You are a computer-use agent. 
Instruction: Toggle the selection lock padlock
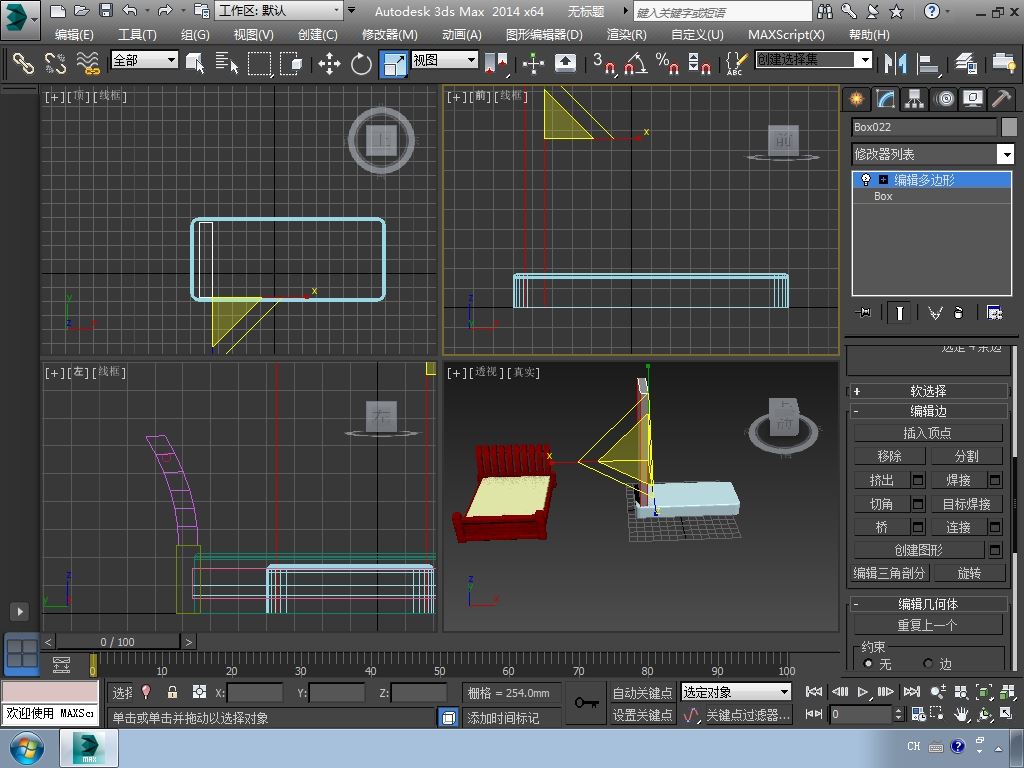click(x=172, y=692)
